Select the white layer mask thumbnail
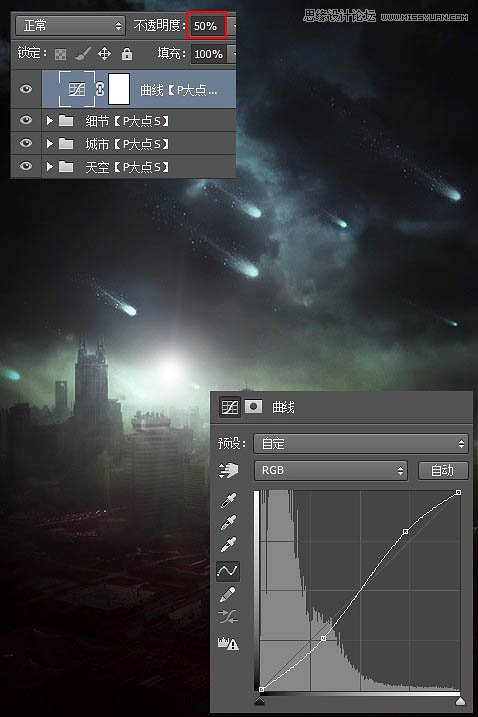 (119, 89)
